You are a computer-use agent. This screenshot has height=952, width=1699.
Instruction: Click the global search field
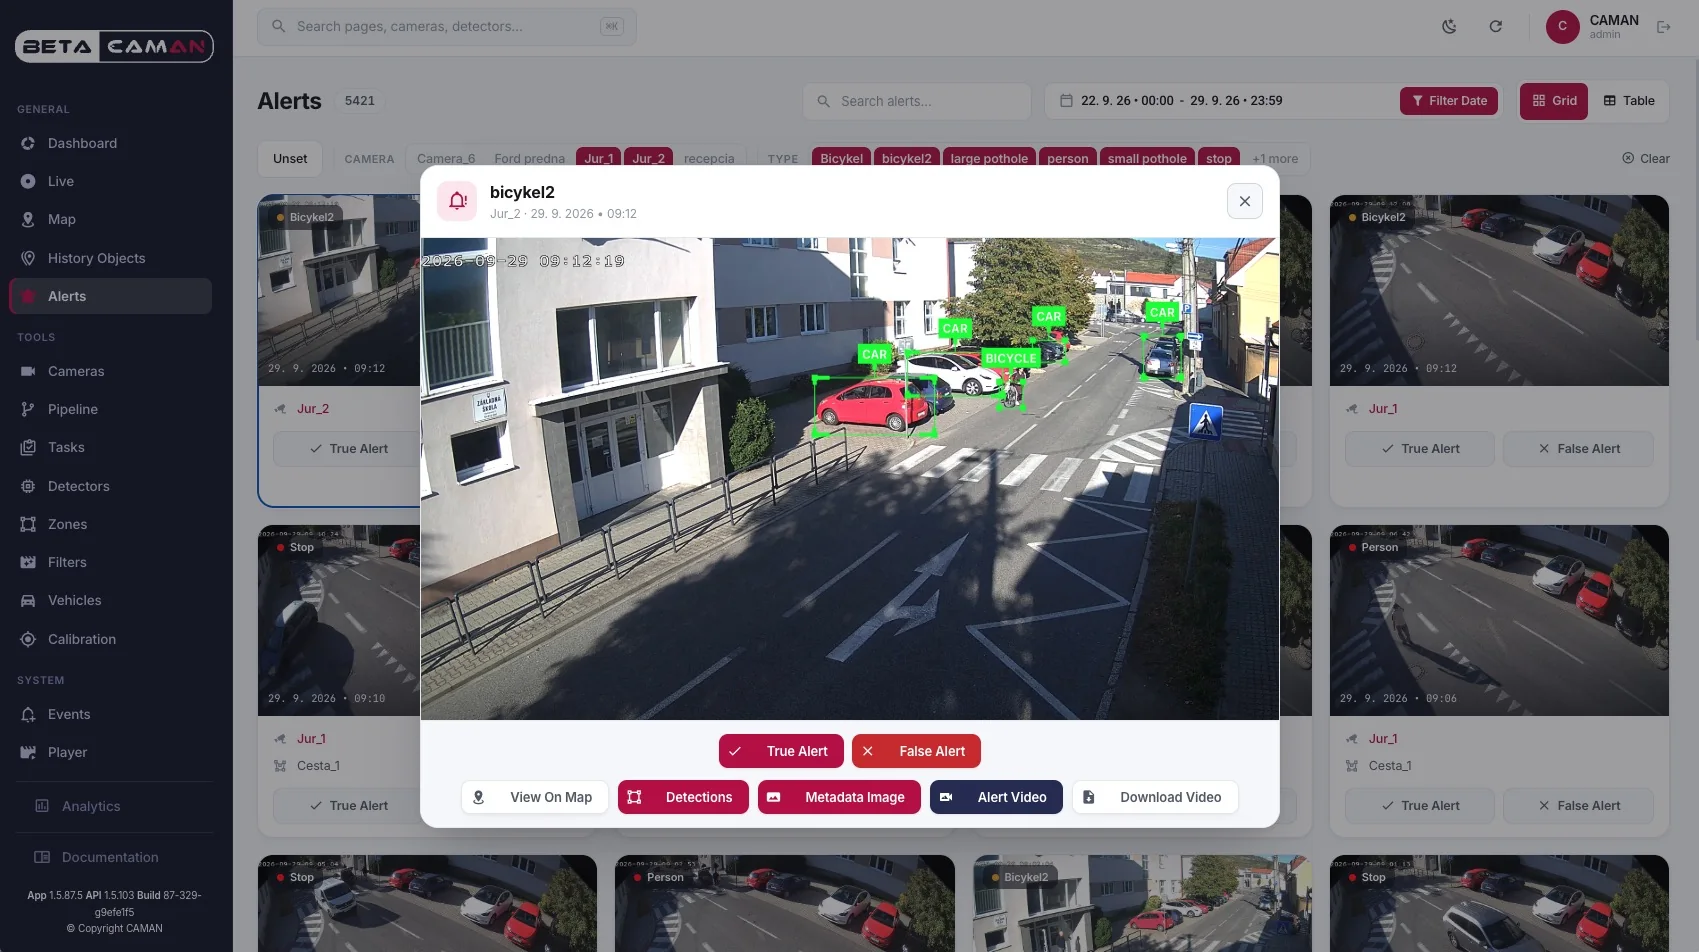coord(447,27)
